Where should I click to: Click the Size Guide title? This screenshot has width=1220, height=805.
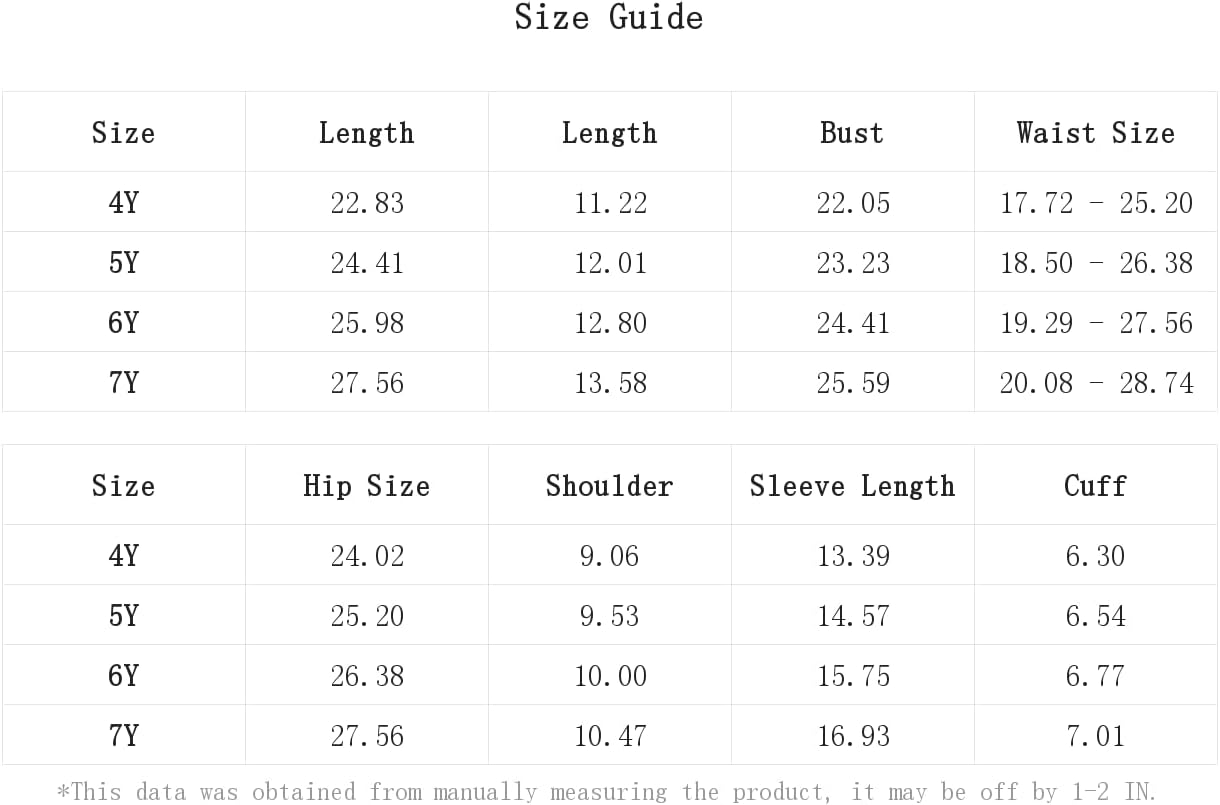point(609,17)
